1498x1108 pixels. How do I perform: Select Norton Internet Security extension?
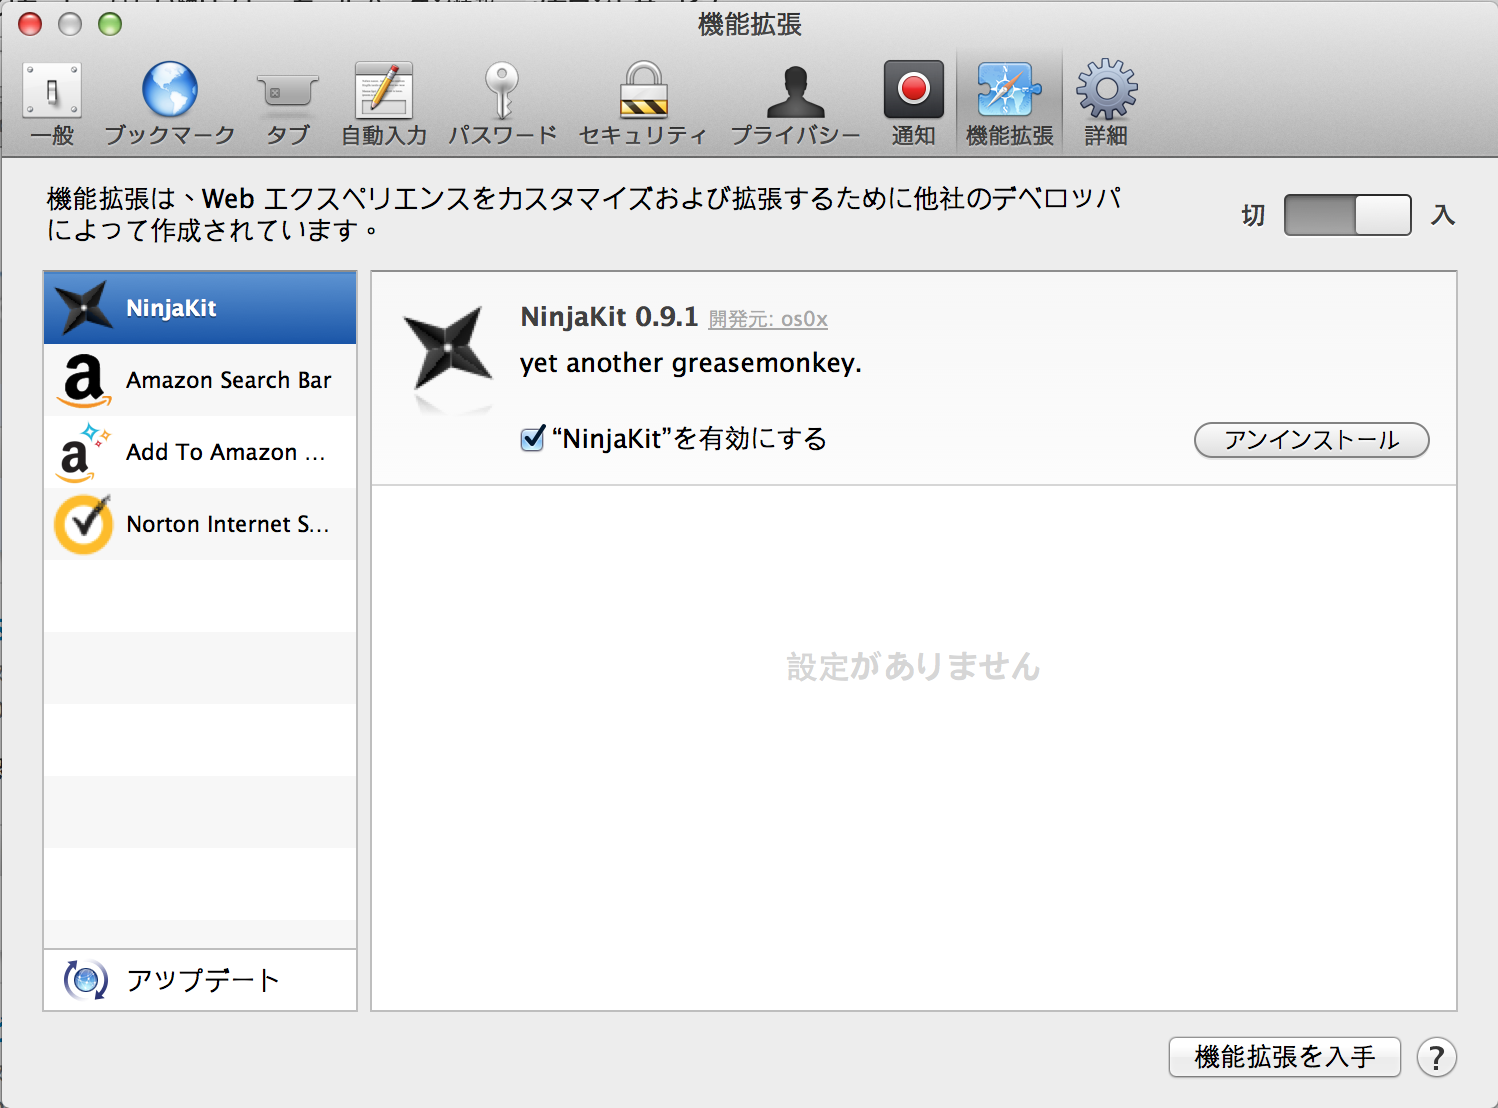click(x=200, y=524)
